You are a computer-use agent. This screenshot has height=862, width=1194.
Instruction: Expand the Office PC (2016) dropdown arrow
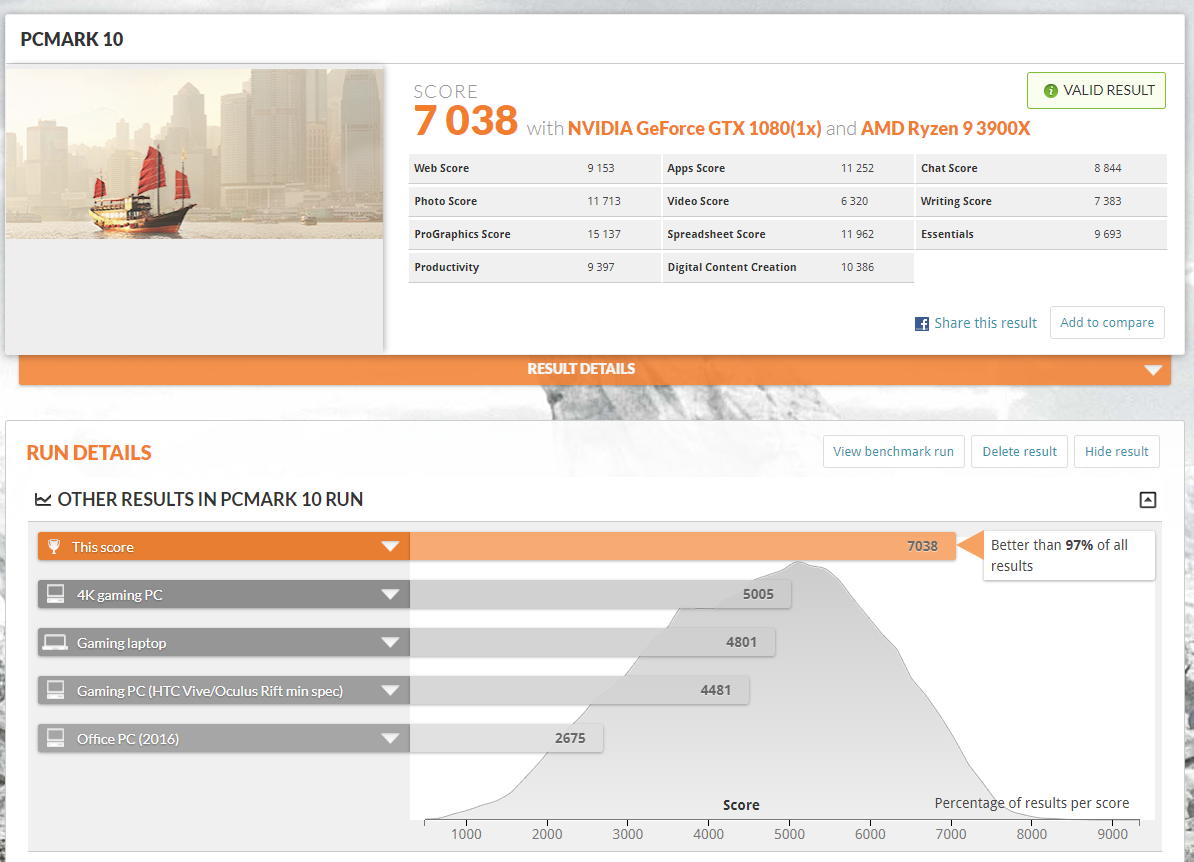point(390,739)
